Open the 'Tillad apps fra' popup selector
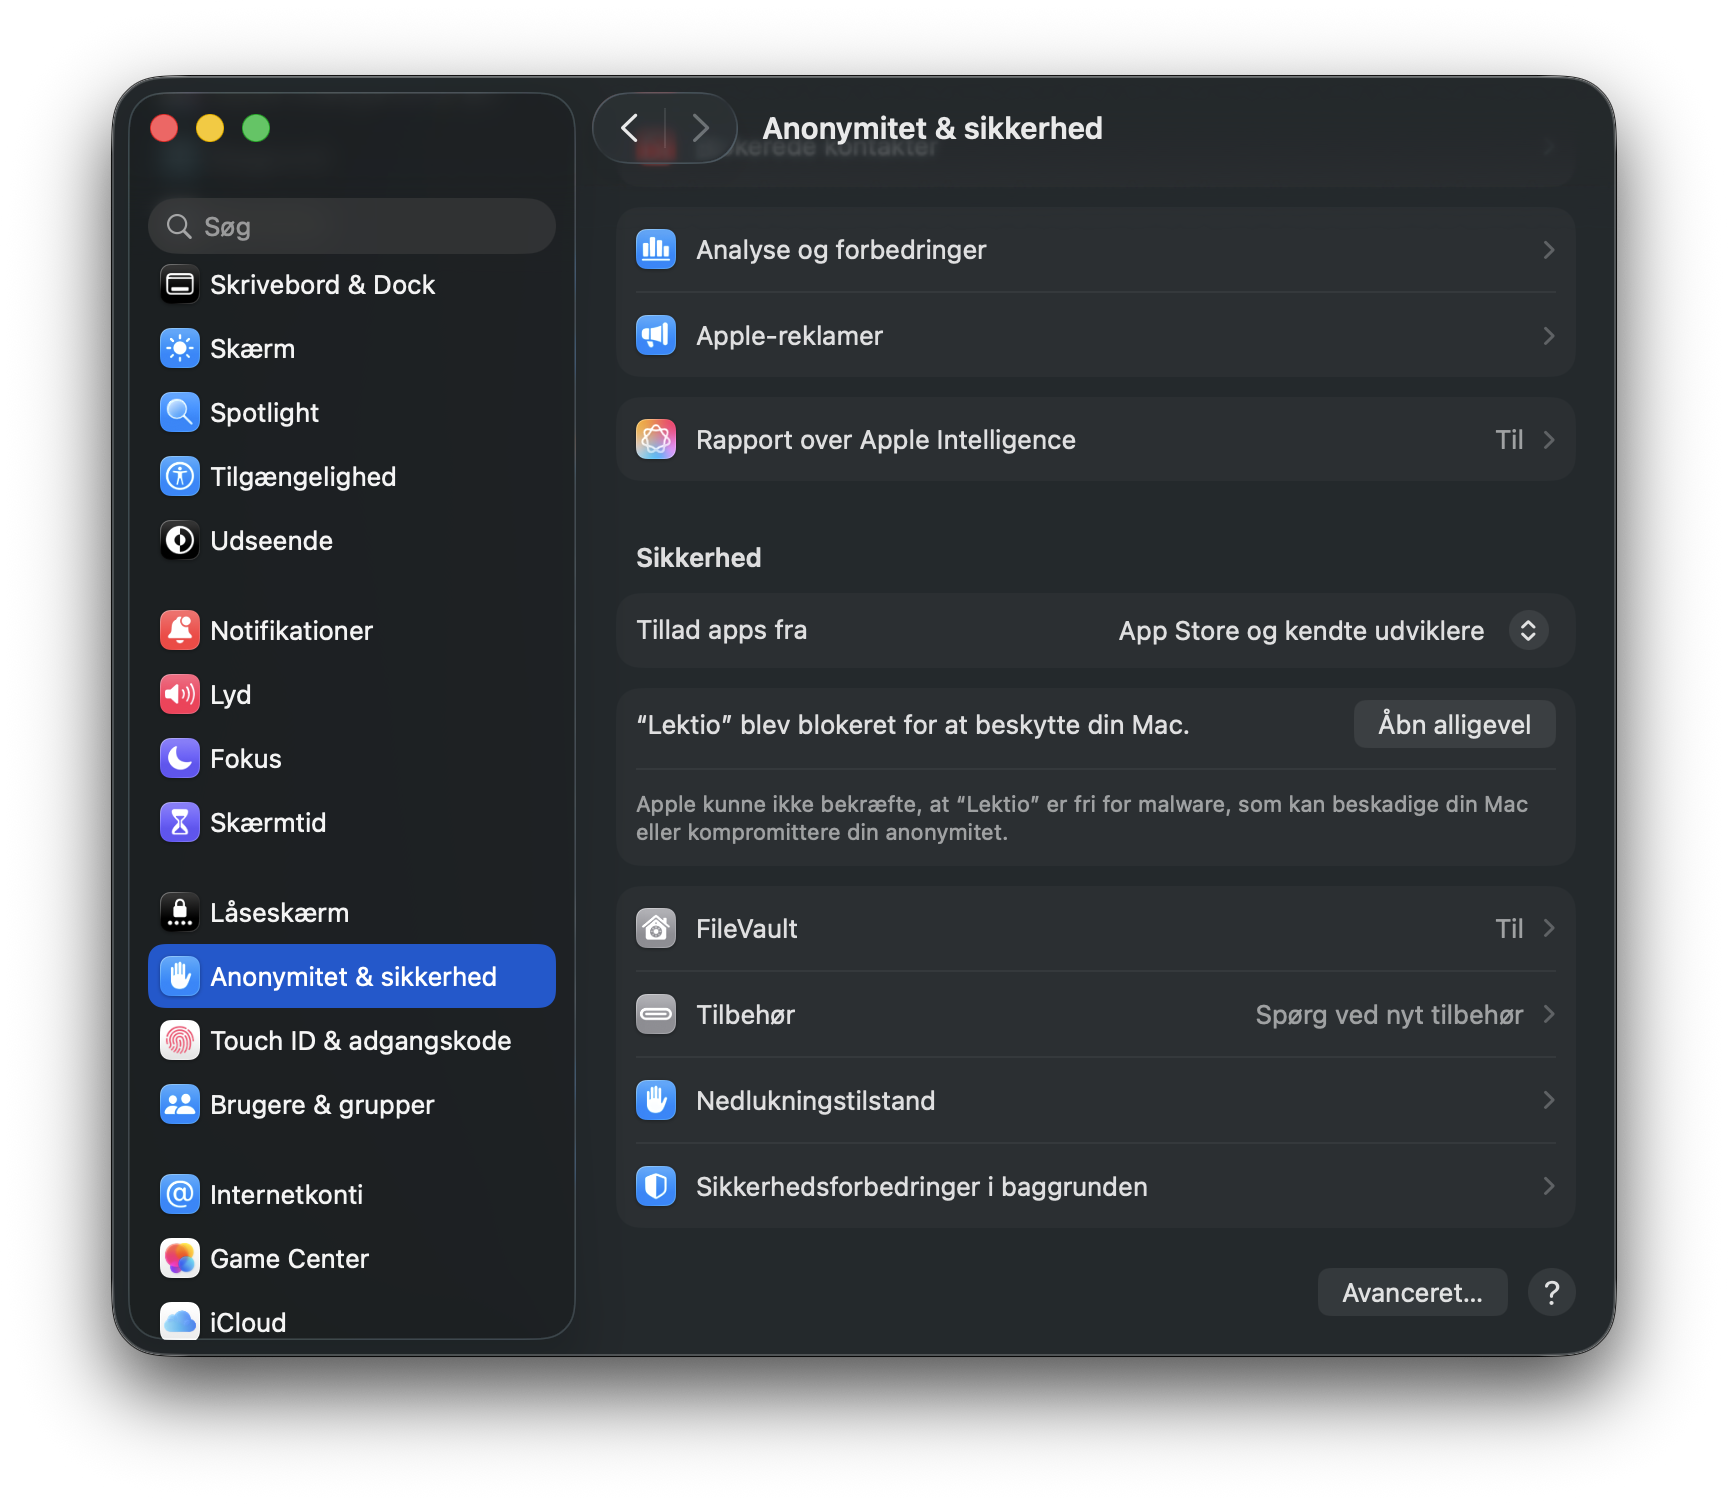This screenshot has width=1728, height=1504. coord(1527,631)
